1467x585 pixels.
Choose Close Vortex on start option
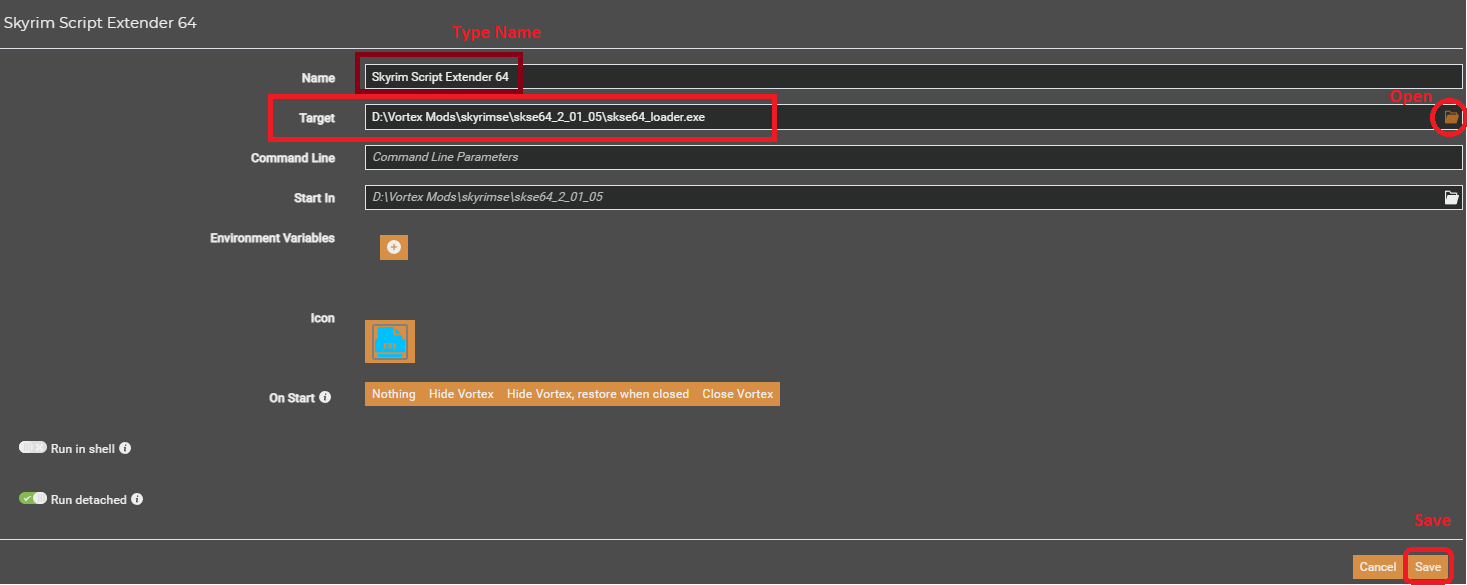(x=738, y=394)
